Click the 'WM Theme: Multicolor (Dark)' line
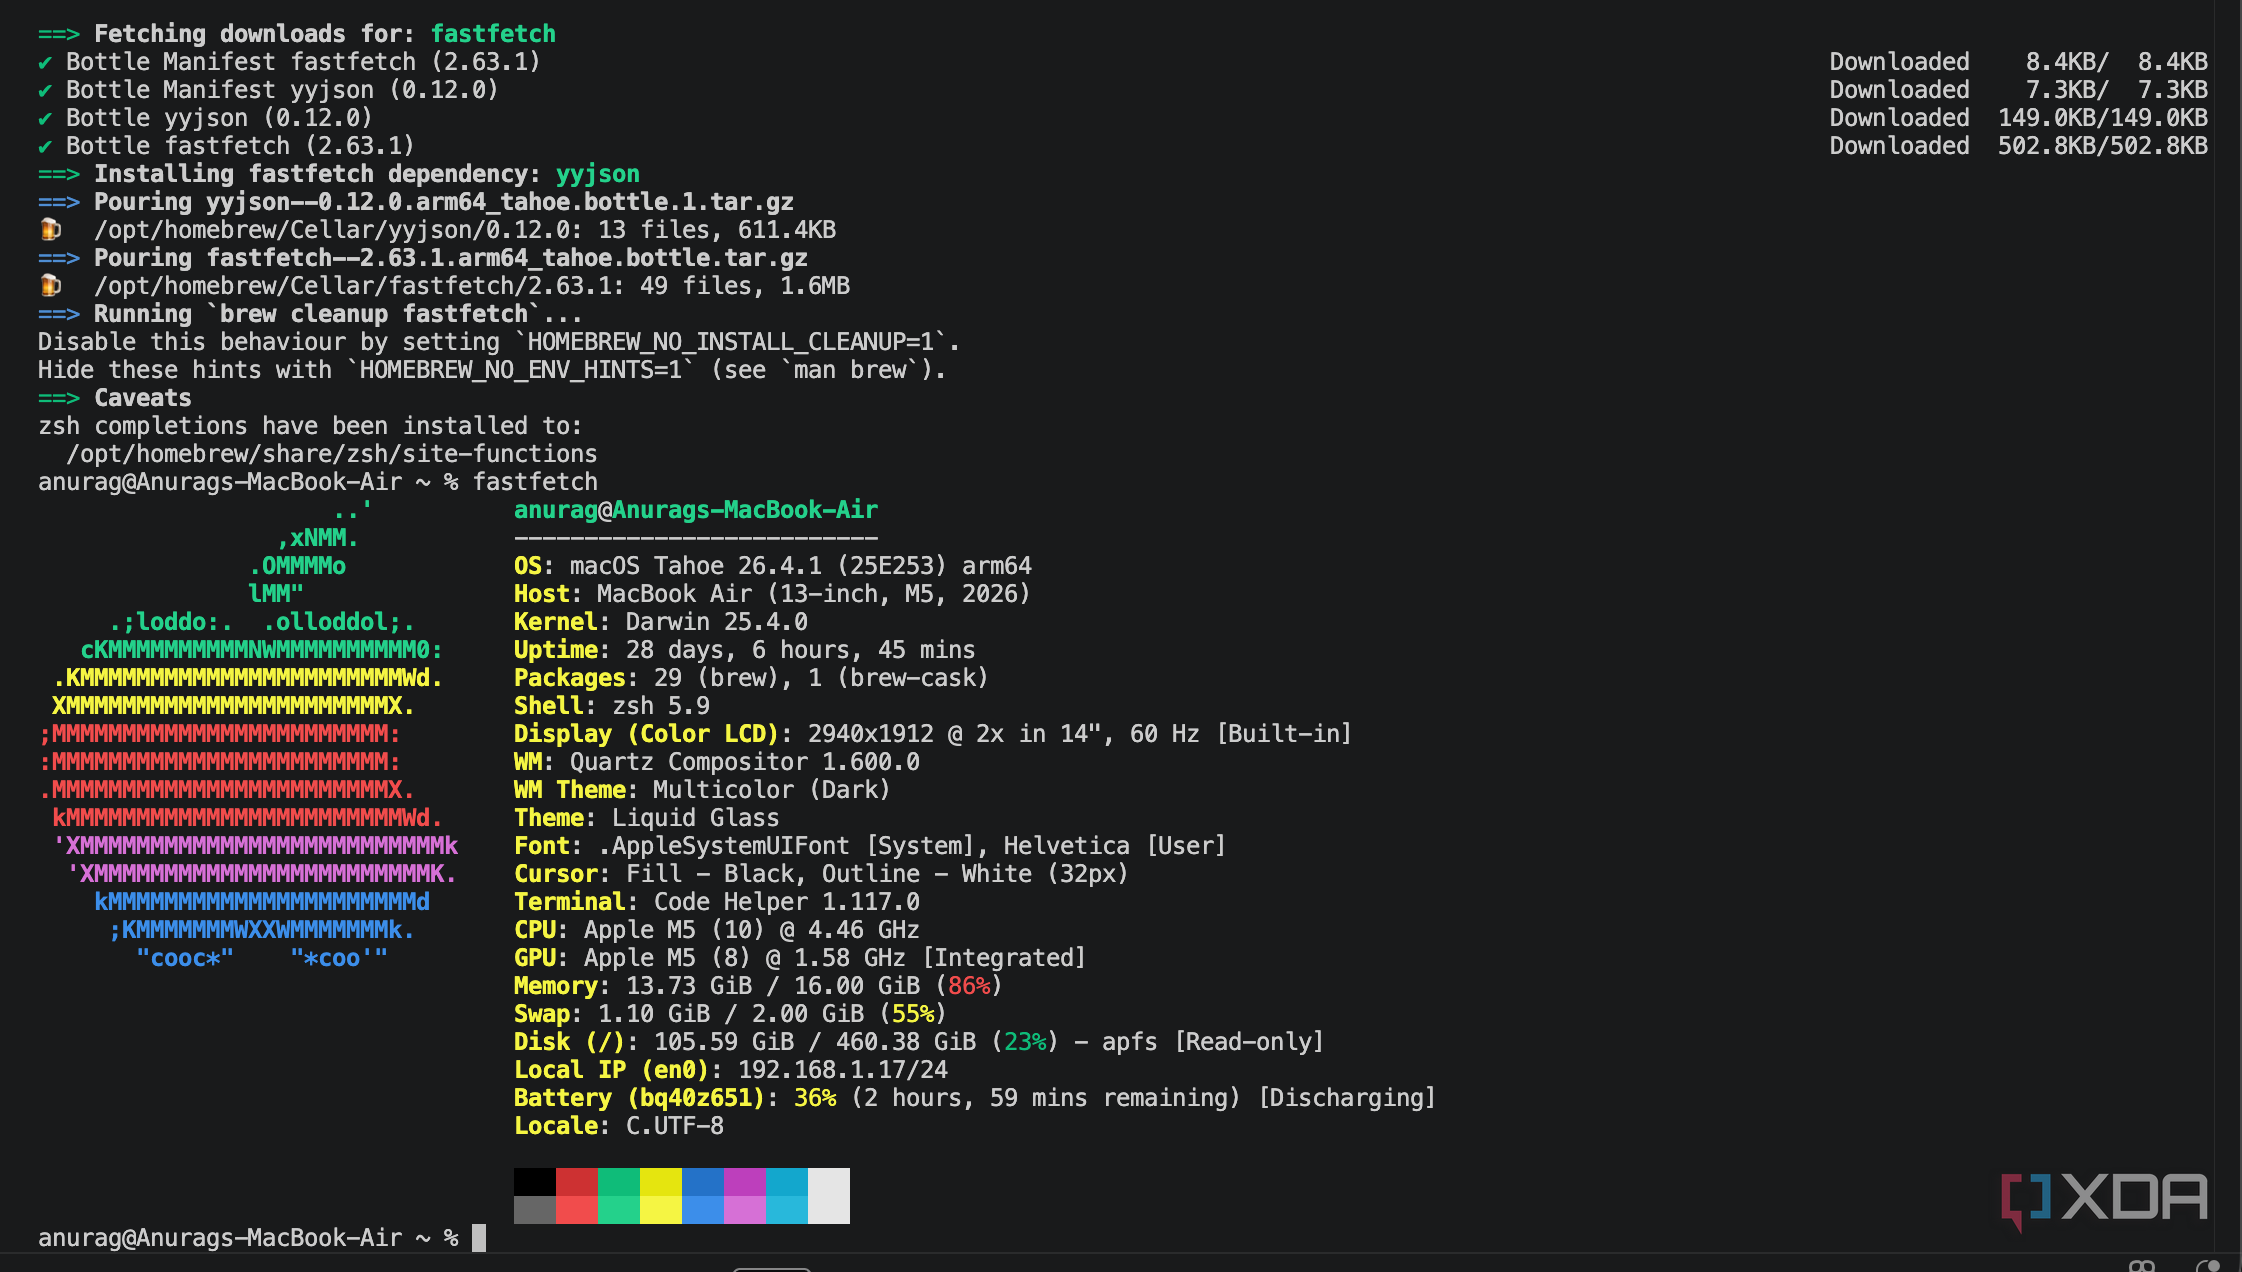Image resolution: width=2242 pixels, height=1272 pixels. pyautogui.click(x=702, y=790)
